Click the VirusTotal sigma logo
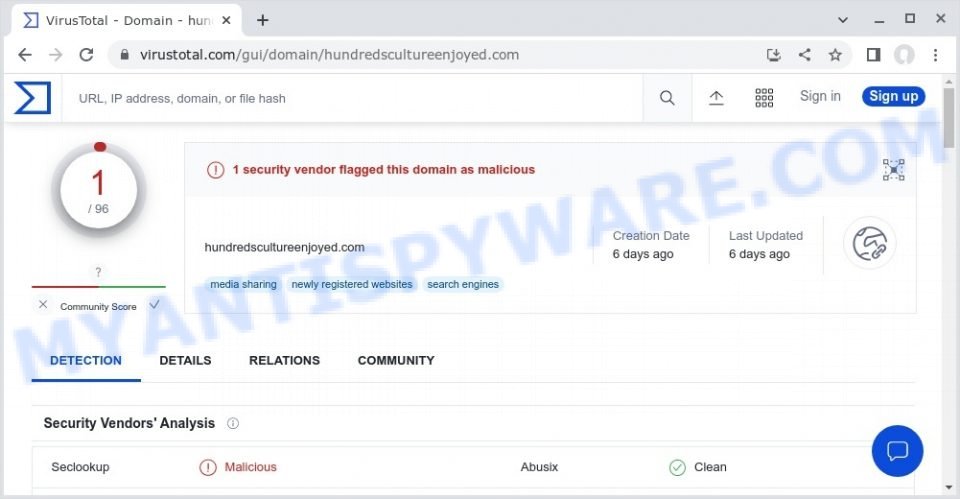Image resolution: width=960 pixels, height=499 pixels. click(x=32, y=98)
